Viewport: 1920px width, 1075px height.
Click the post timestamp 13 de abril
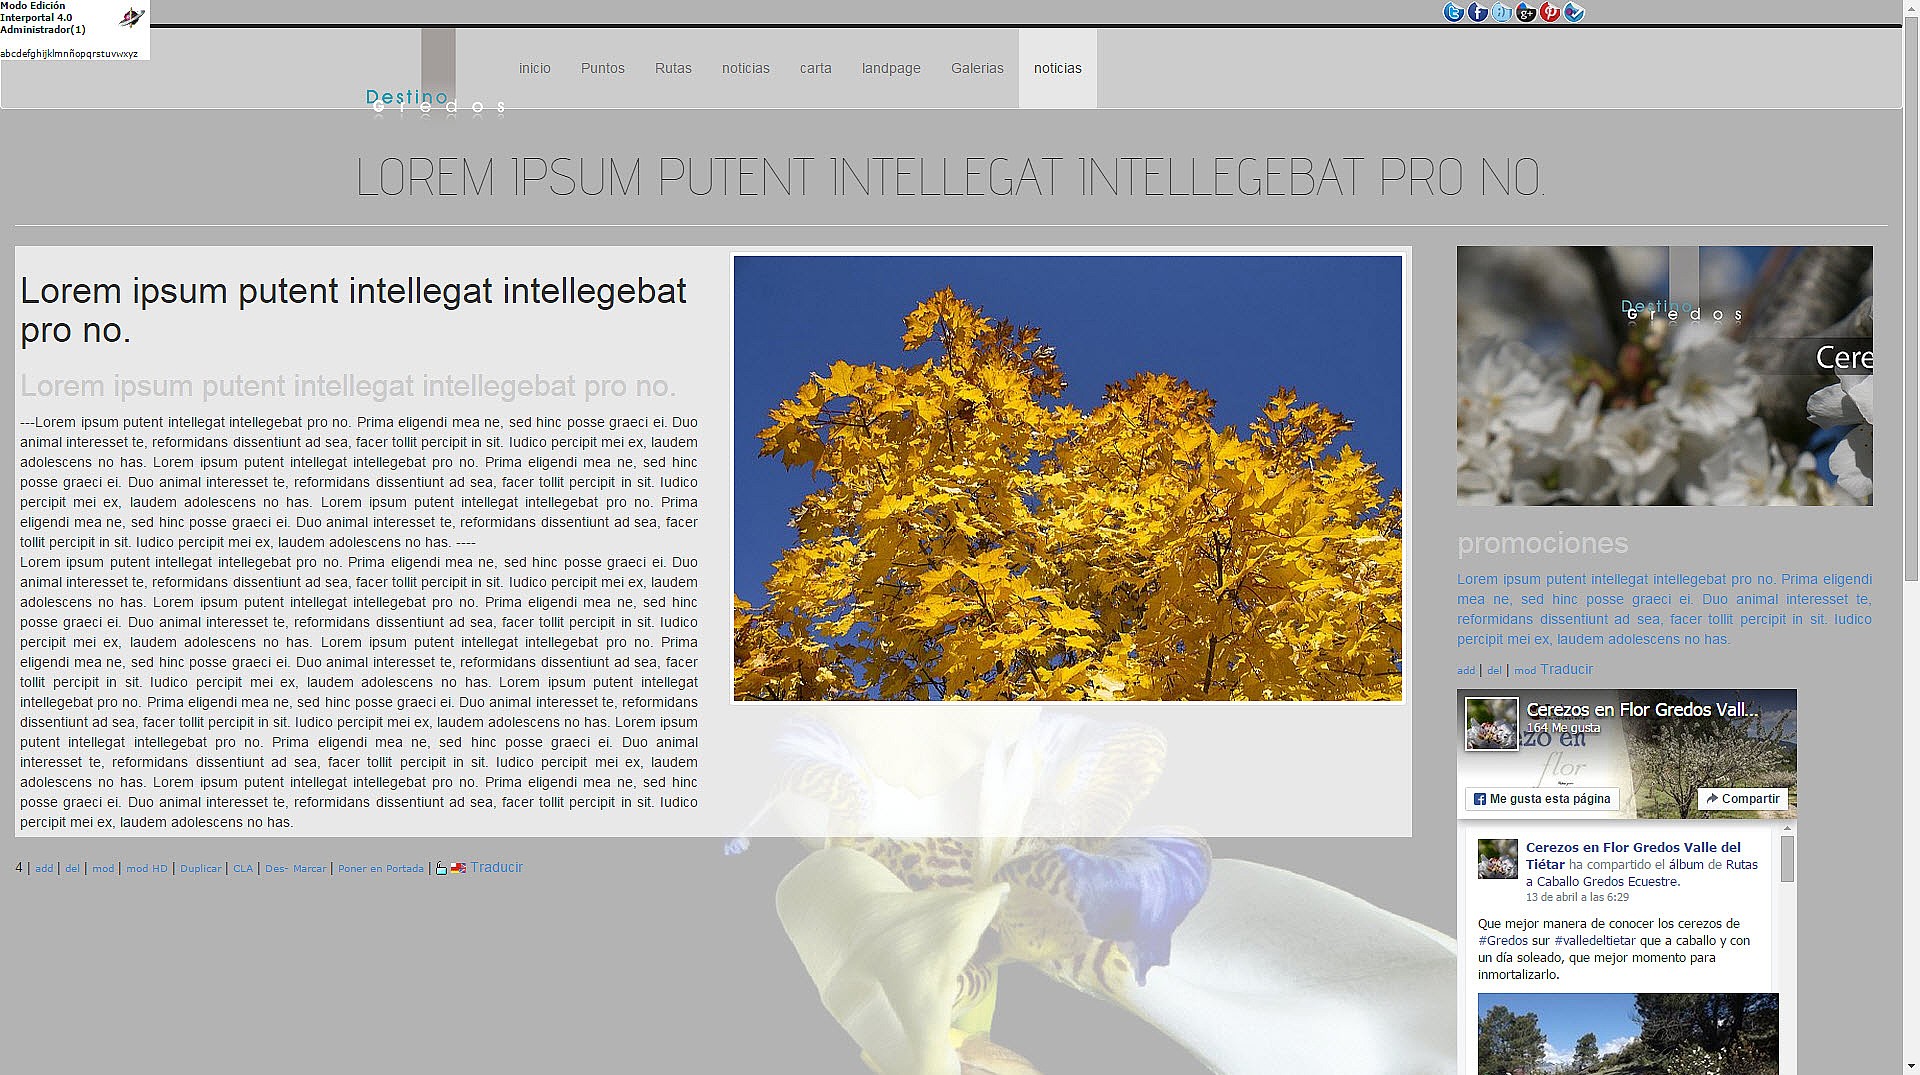[x=1577, y=898]
